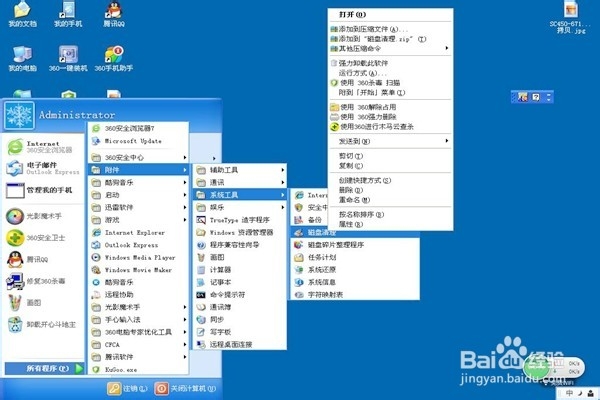Launch Windows Movie Maker

tap(139, 270)
